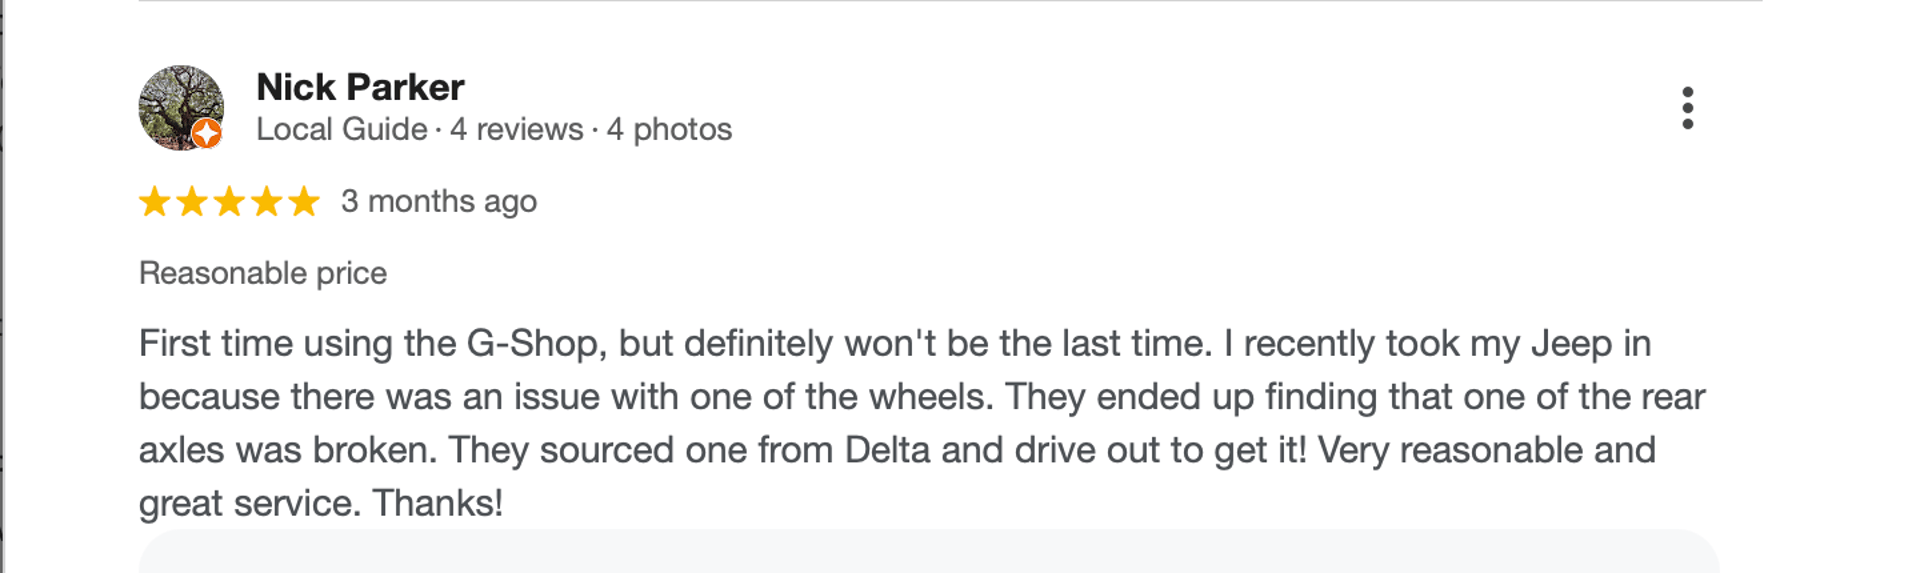Image resolution: width=1920 pixels, height=573 pixels.
Task: Select the 'Reasonable price' tag
Action: coord(262,273)
